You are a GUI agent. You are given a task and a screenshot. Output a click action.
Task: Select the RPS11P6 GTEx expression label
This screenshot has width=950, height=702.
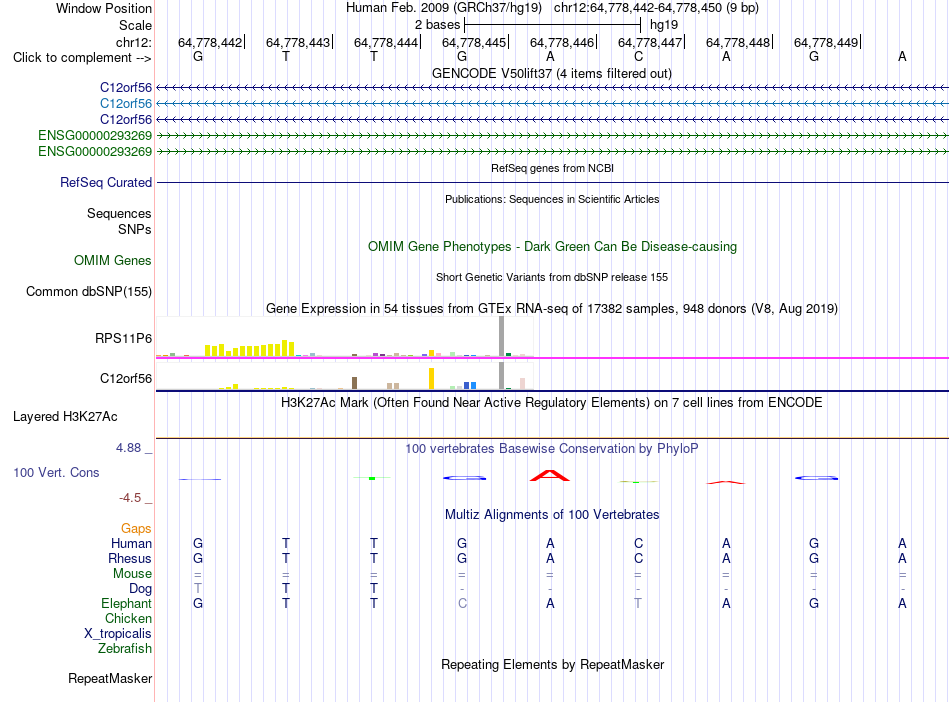124,339
